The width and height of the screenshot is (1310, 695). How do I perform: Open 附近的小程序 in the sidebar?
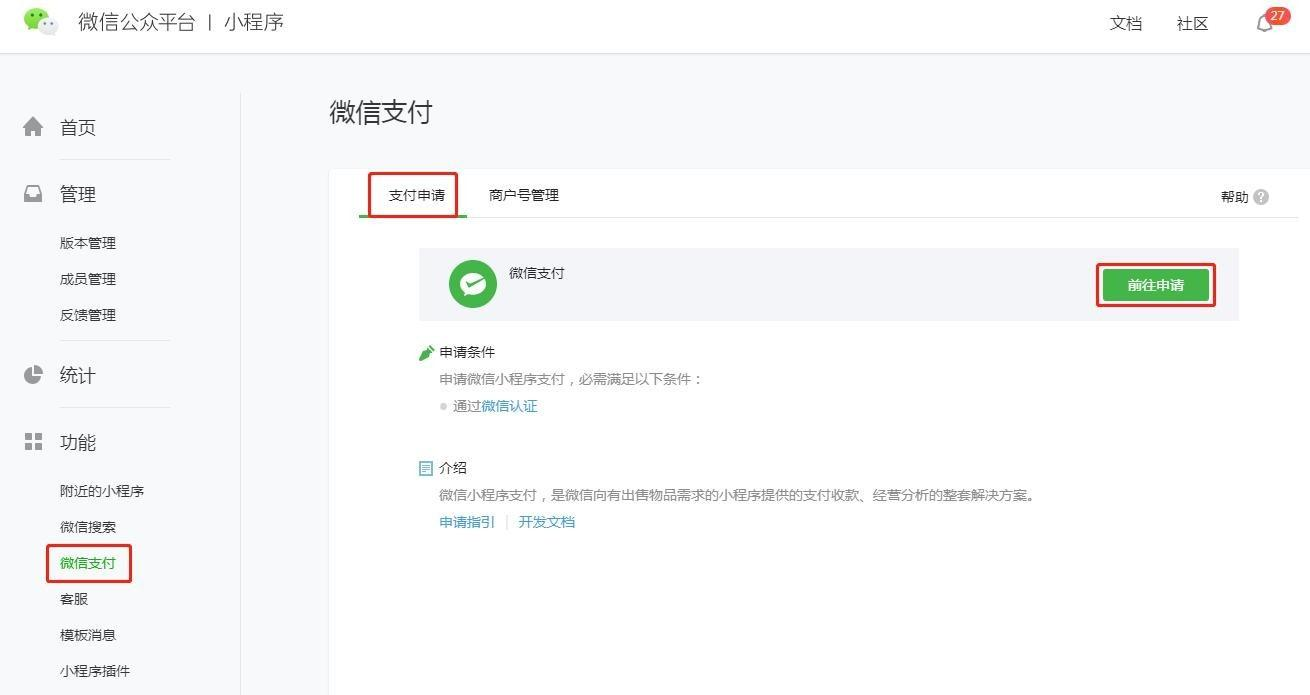click(x=102, y=491)
